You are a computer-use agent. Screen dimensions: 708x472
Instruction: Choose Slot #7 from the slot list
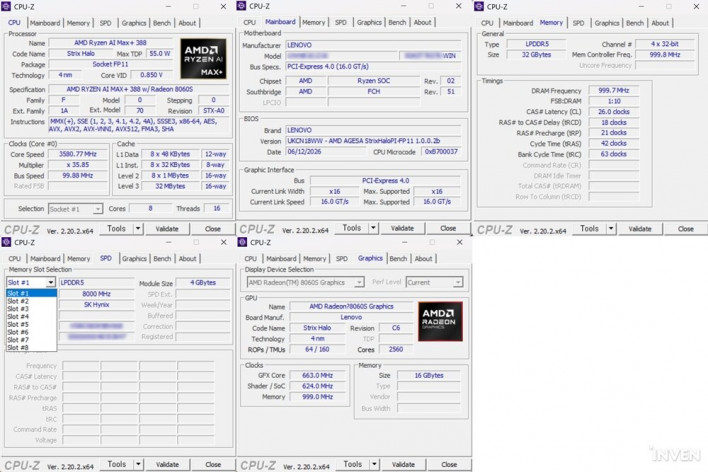coord(31,340)
